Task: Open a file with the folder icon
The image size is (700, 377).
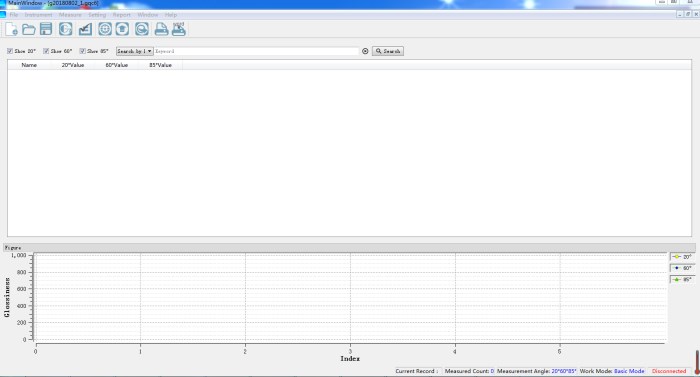Action: [x=29, y=30]
